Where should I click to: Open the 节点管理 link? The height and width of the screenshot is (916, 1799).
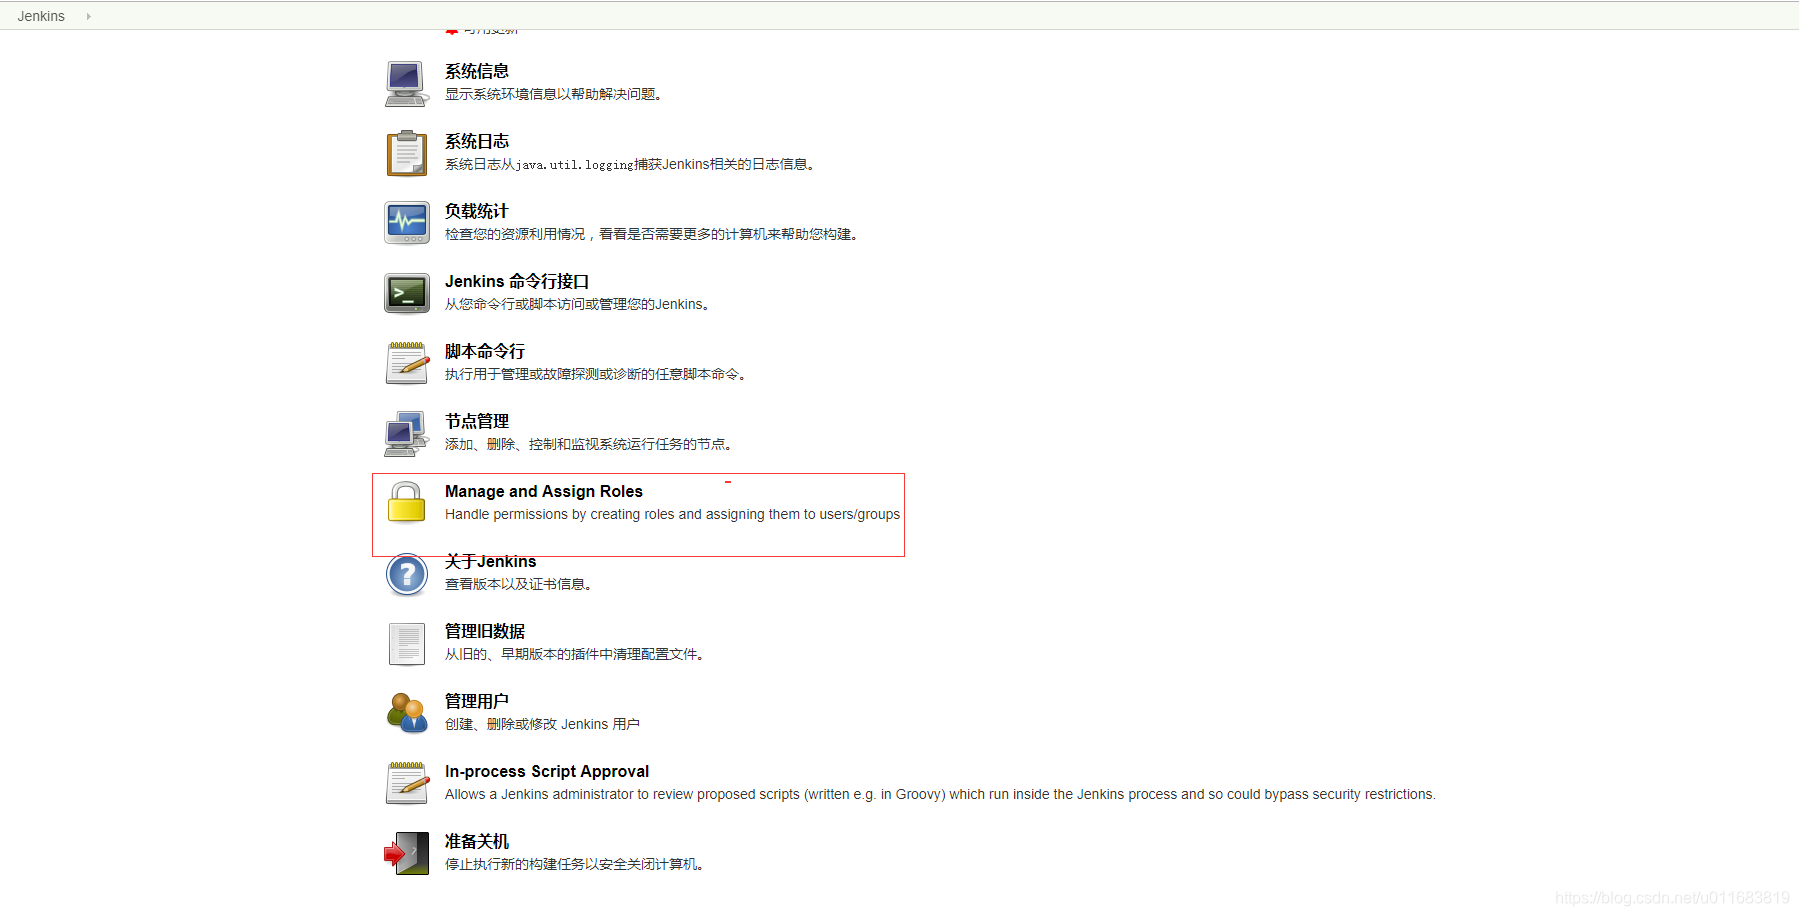click(x=477, y=421)
